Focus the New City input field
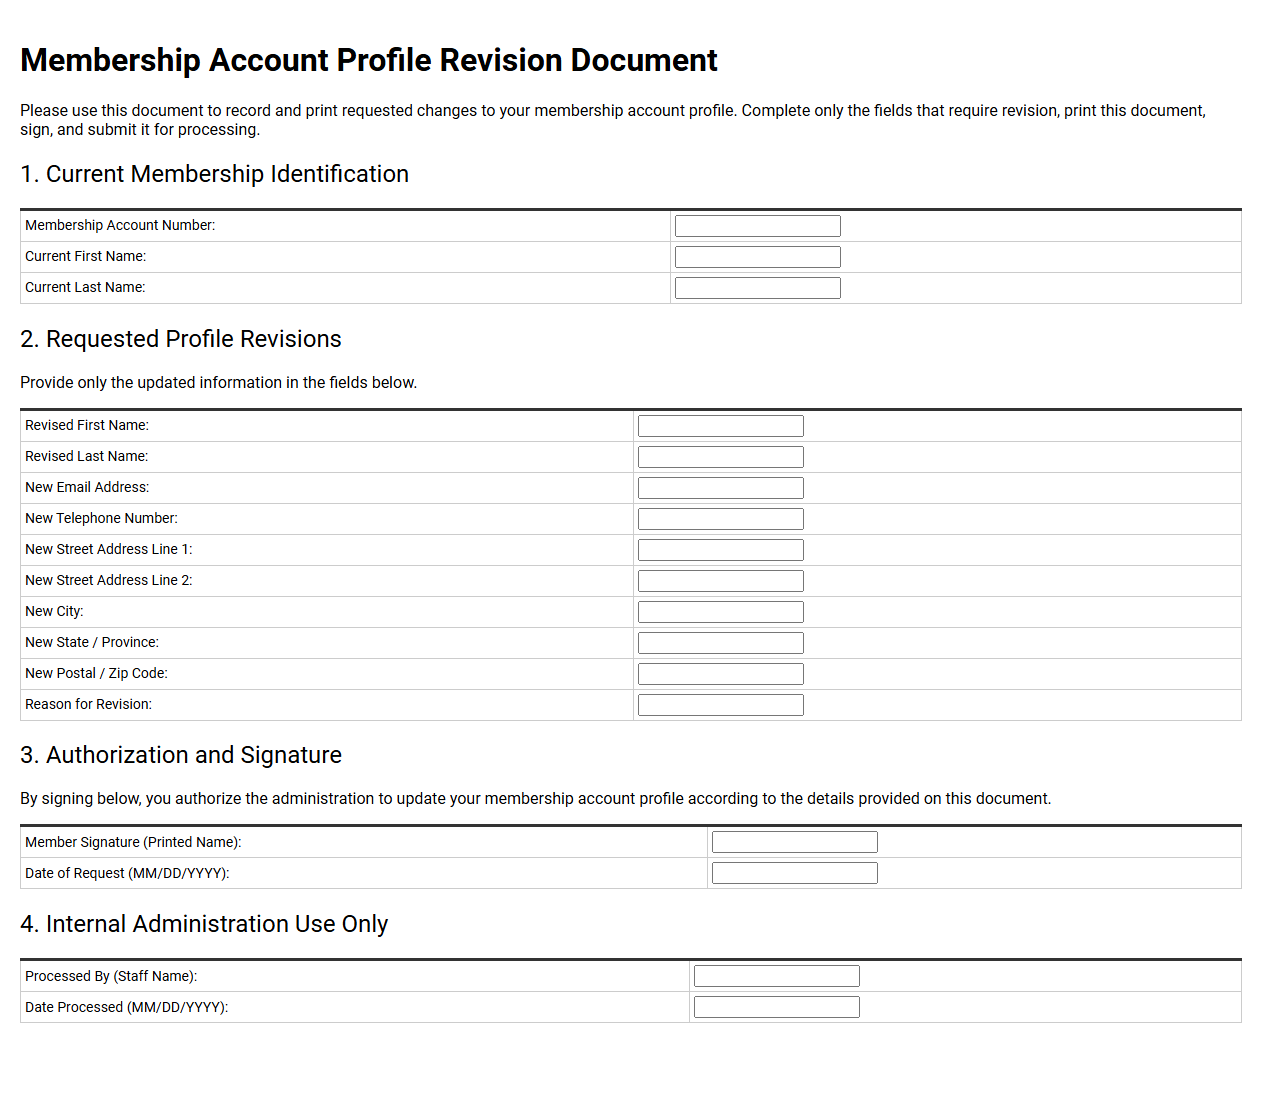Image resolution: width=1262 pixels, height=1120 pixels. (721, 612)
